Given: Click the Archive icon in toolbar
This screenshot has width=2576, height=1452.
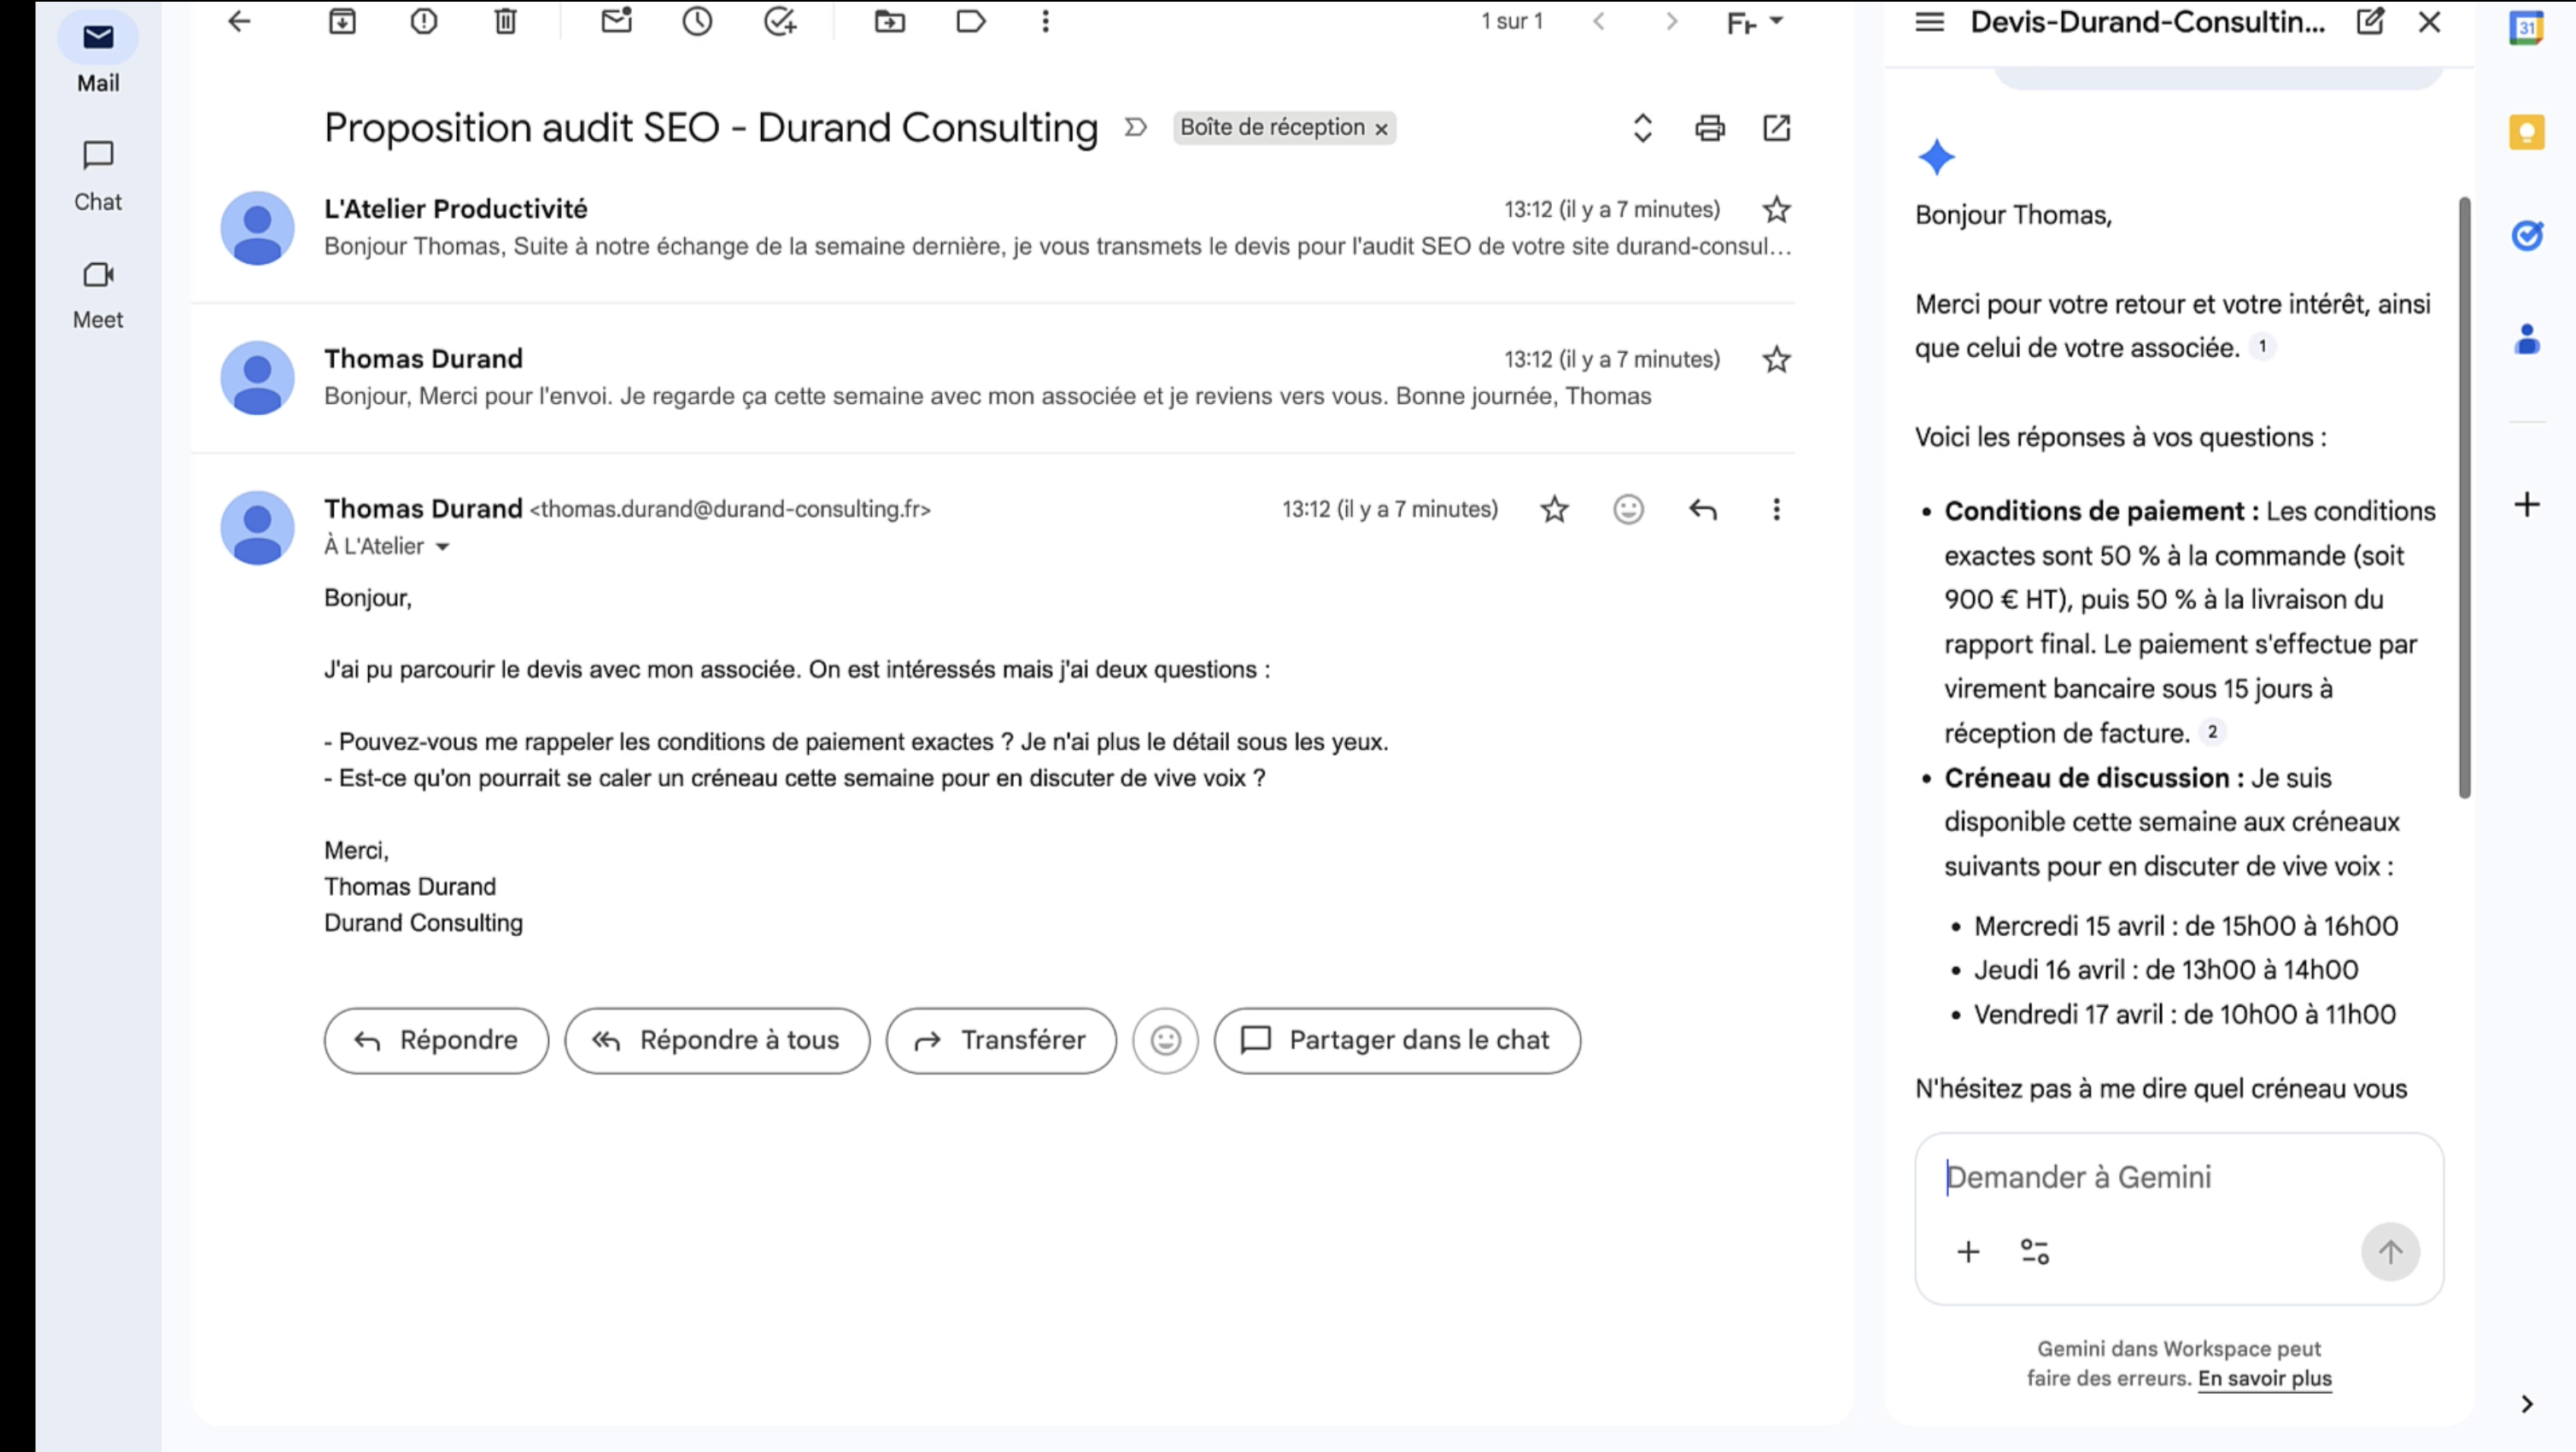Looking at the screenshot, I should 342,21.
